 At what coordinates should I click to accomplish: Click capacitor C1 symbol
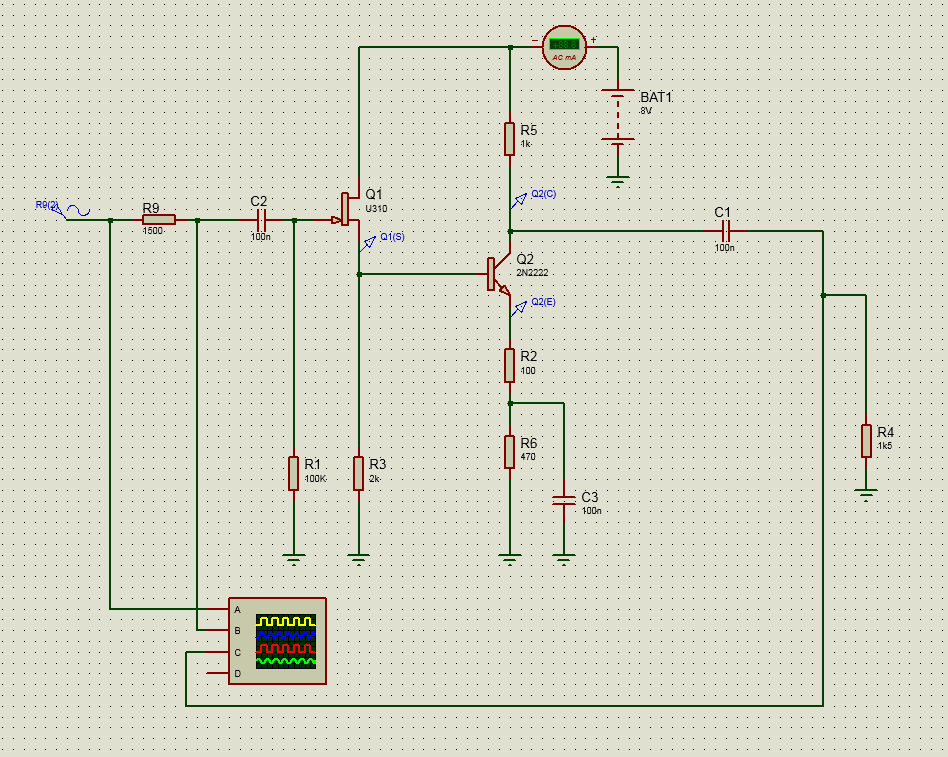[x=726, y=230]
